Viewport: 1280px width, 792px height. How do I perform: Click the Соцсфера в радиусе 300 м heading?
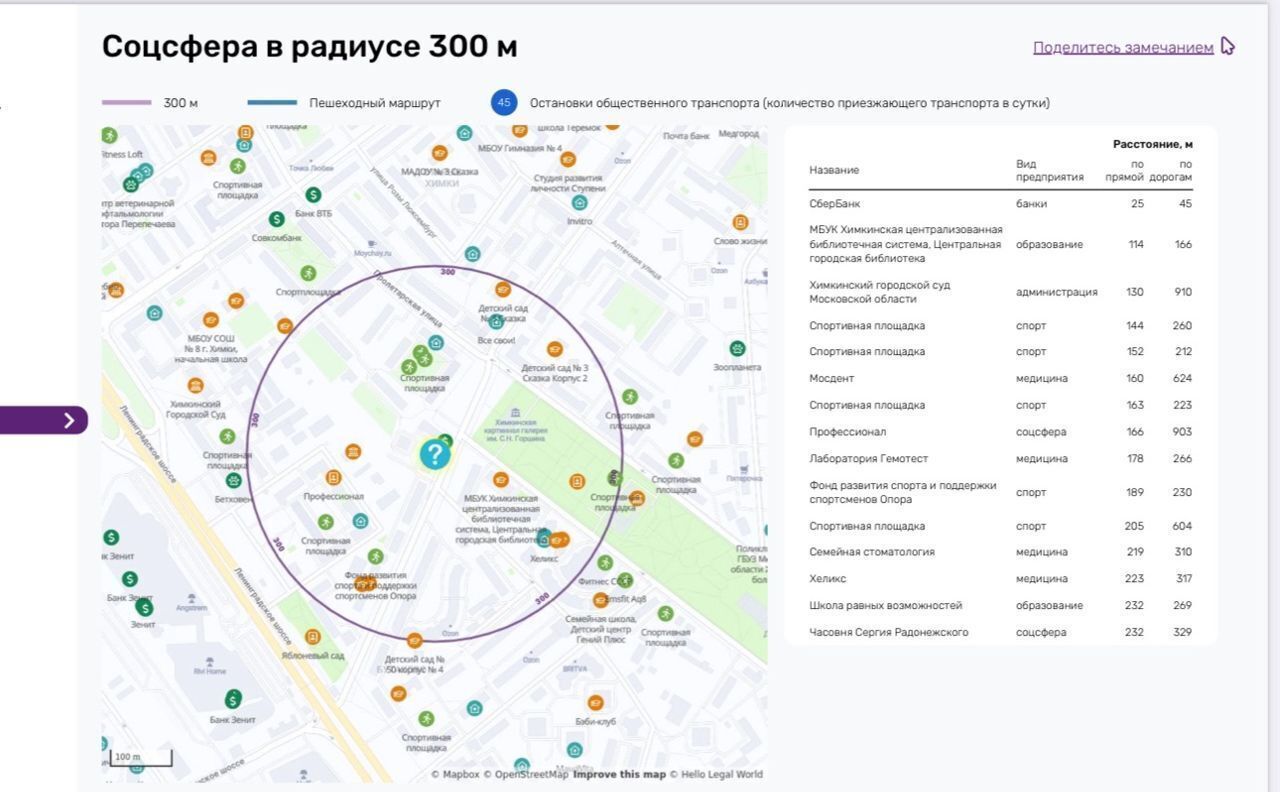pos(310,46)
